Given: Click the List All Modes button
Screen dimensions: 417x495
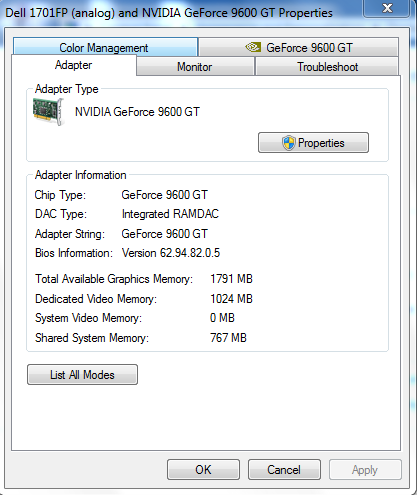Looking at the screenshot, I should (x=82, y=375).
